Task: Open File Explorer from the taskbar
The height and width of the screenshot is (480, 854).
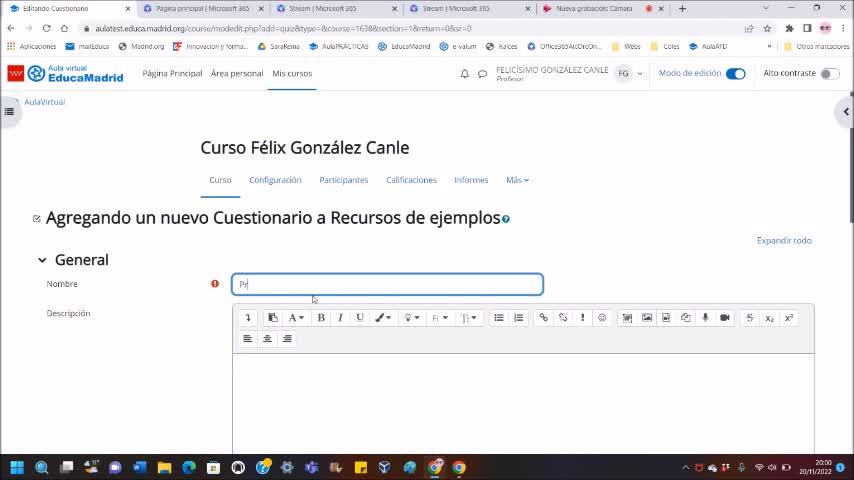Action: [x=164, y=467]
